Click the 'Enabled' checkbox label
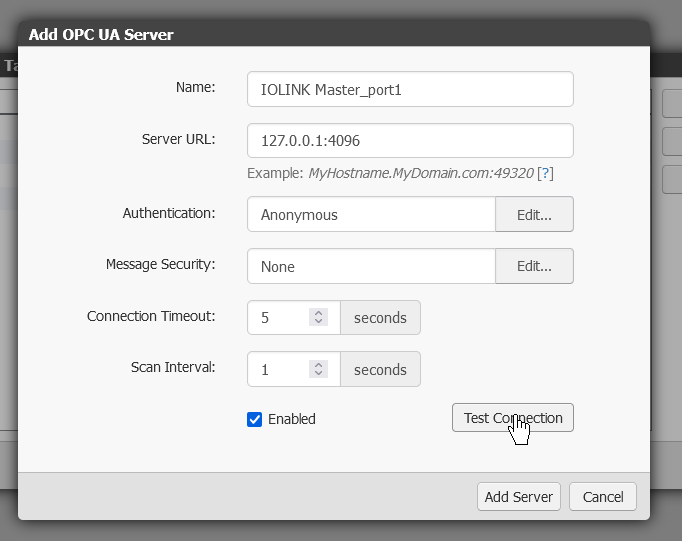 point(292,419)
